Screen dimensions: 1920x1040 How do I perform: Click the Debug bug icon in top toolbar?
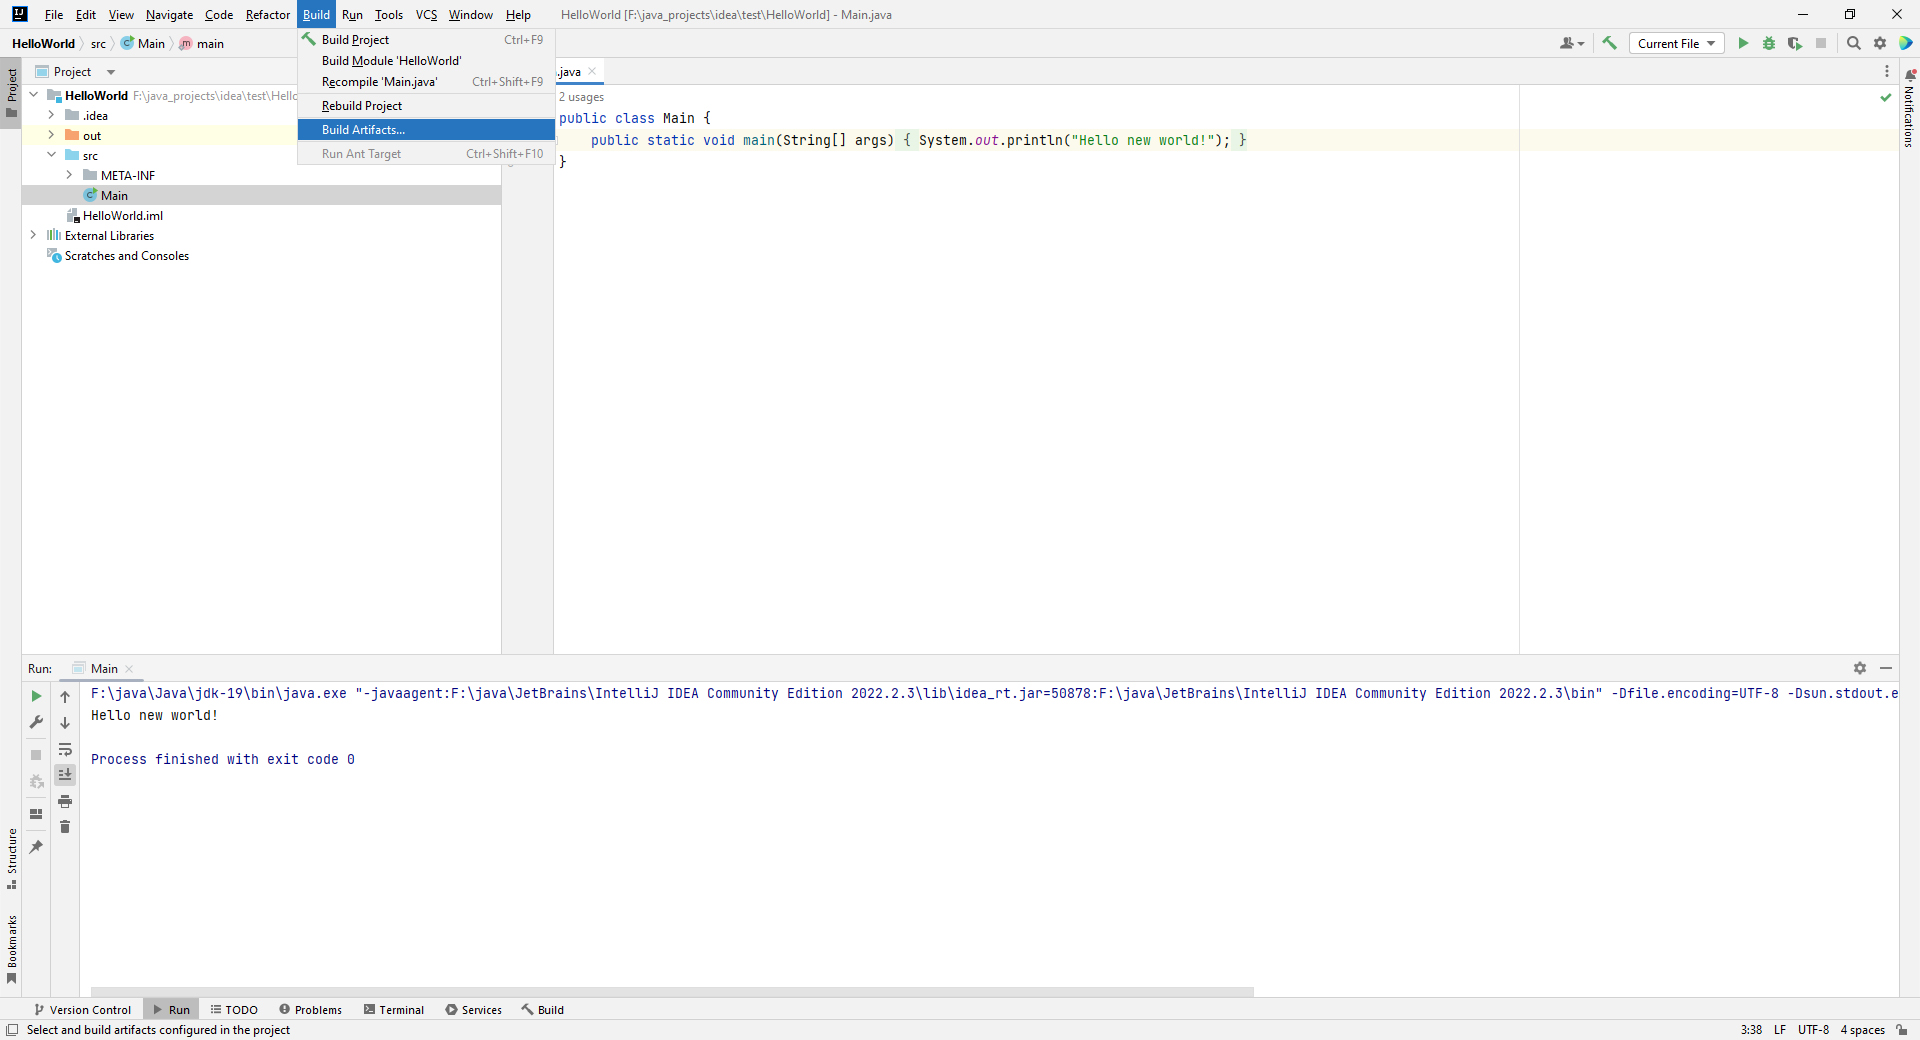click(x=1769, y=43)
